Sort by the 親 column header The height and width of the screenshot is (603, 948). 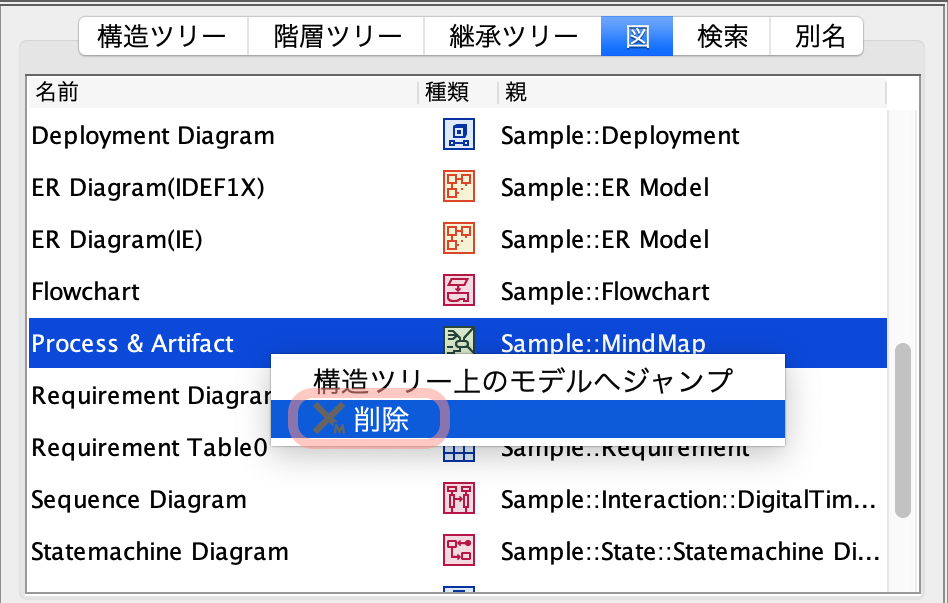pos(692,93)
